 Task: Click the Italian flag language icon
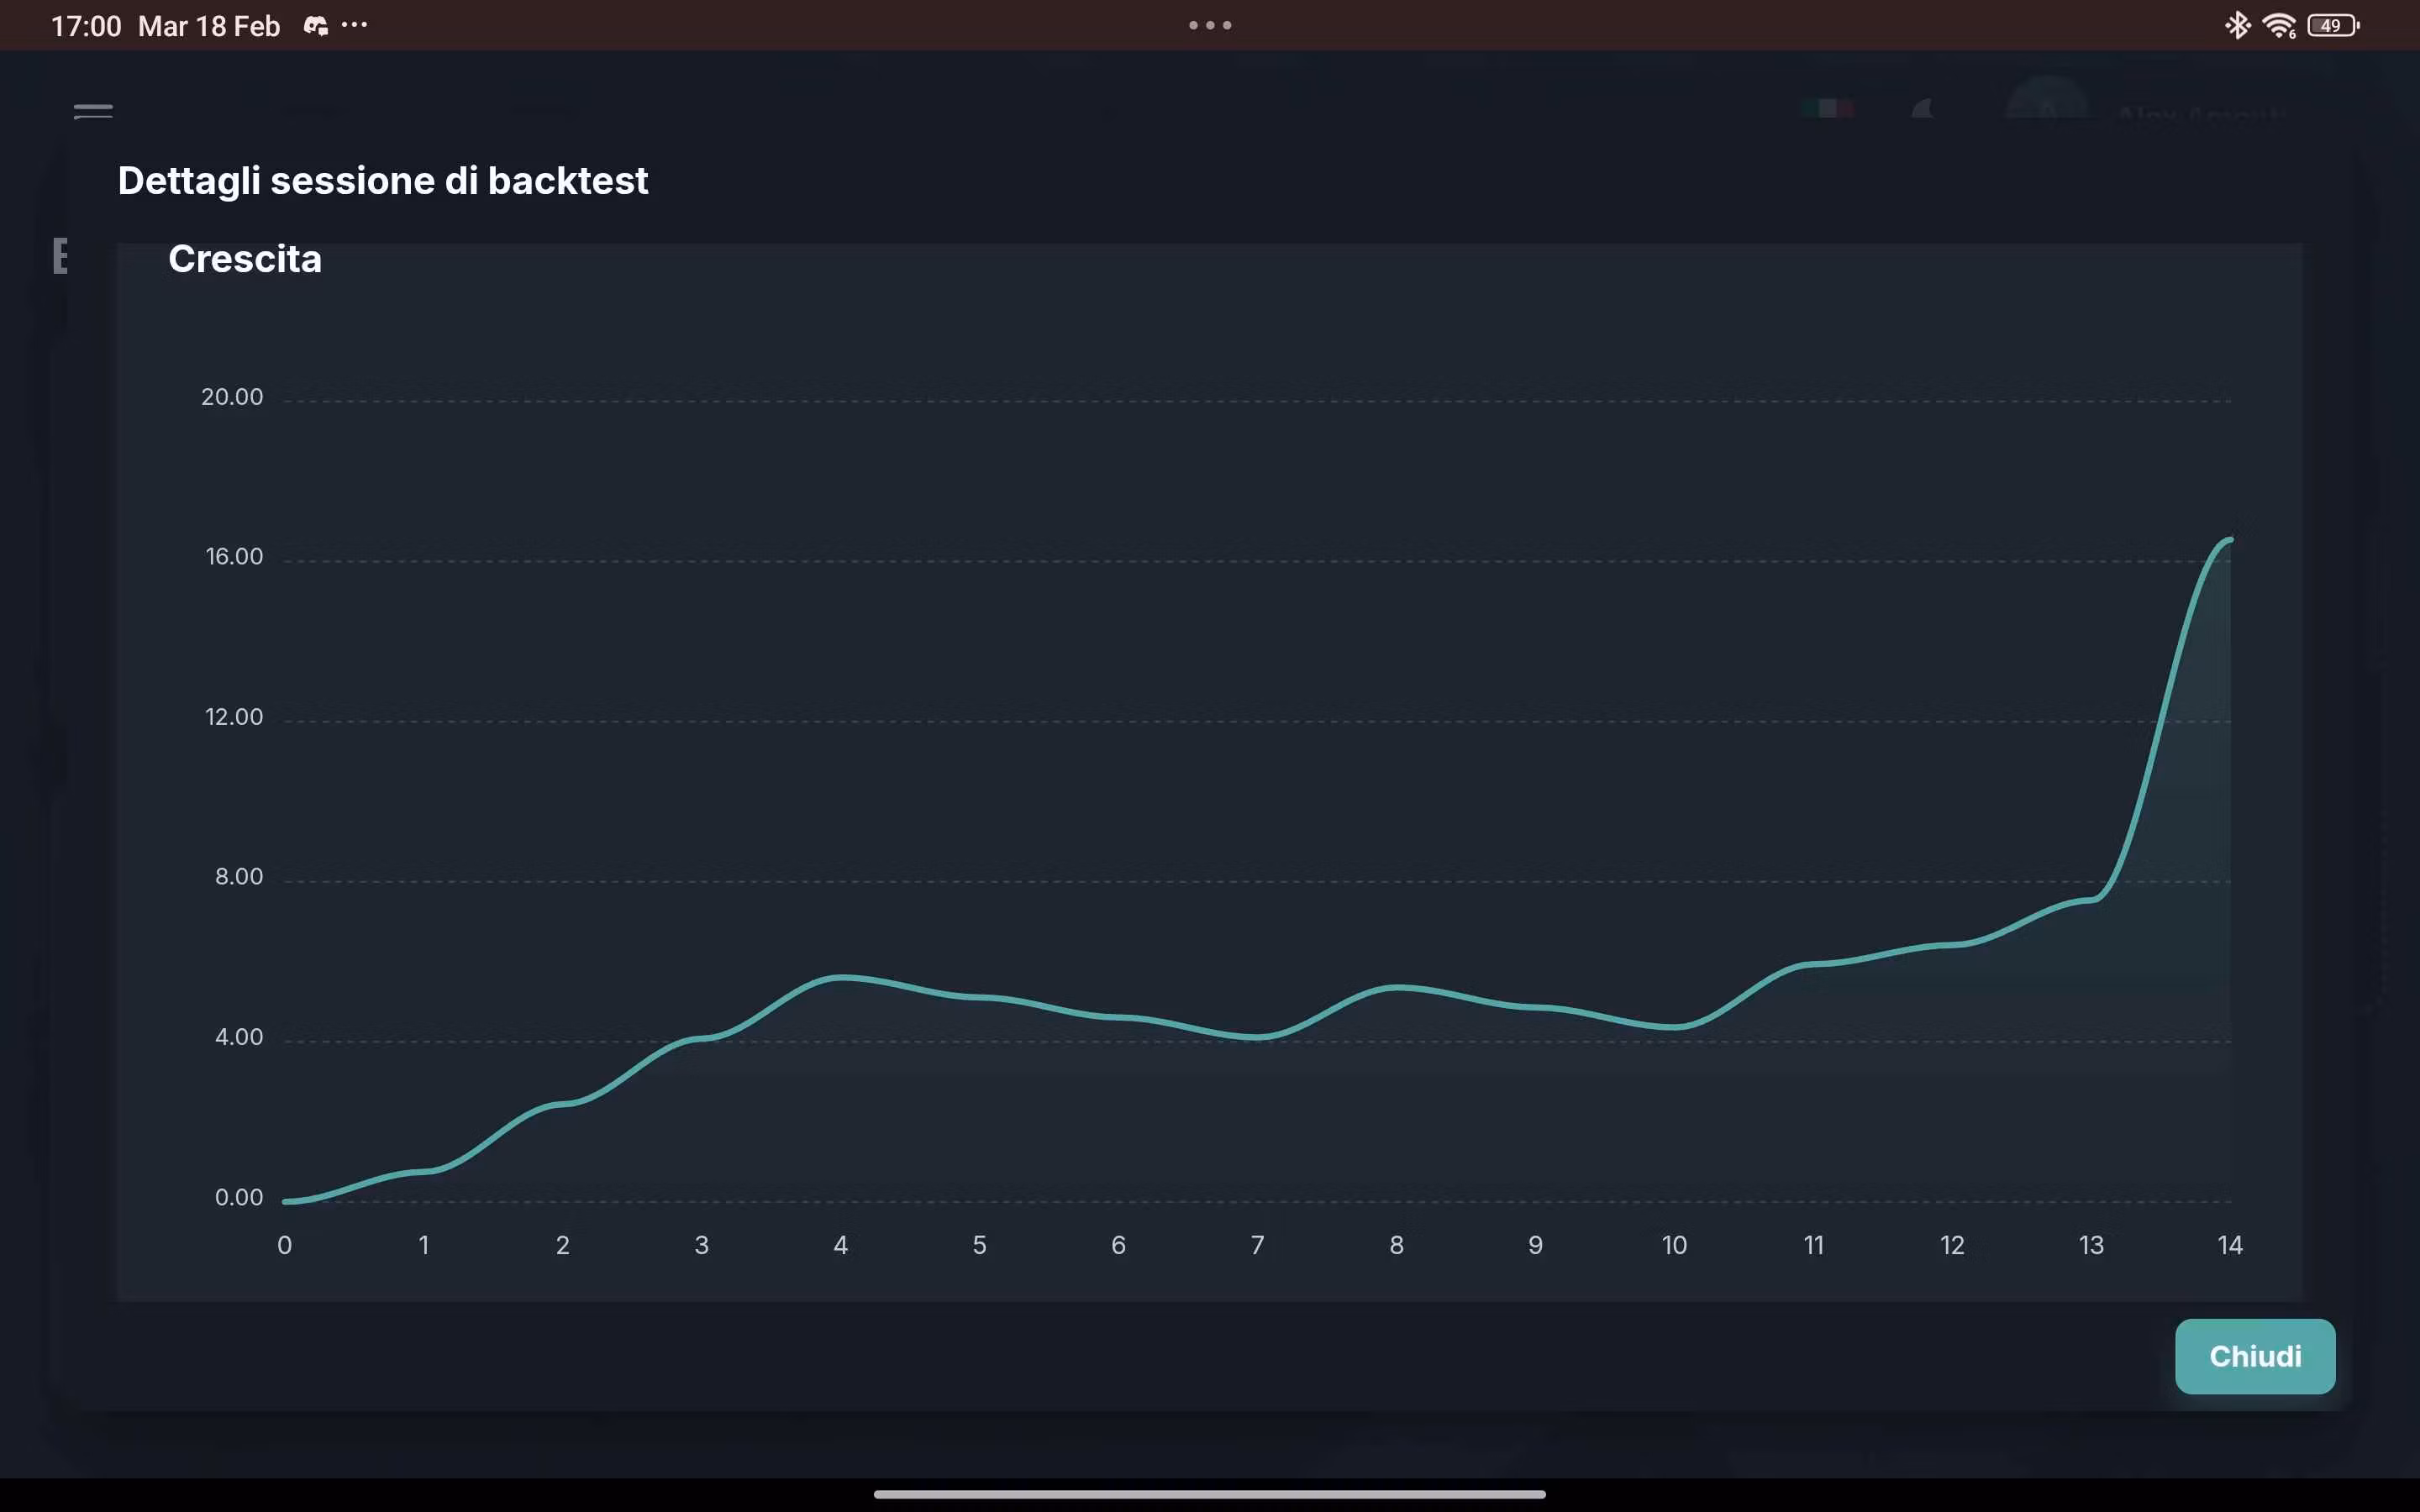[x=1827, y=109]
